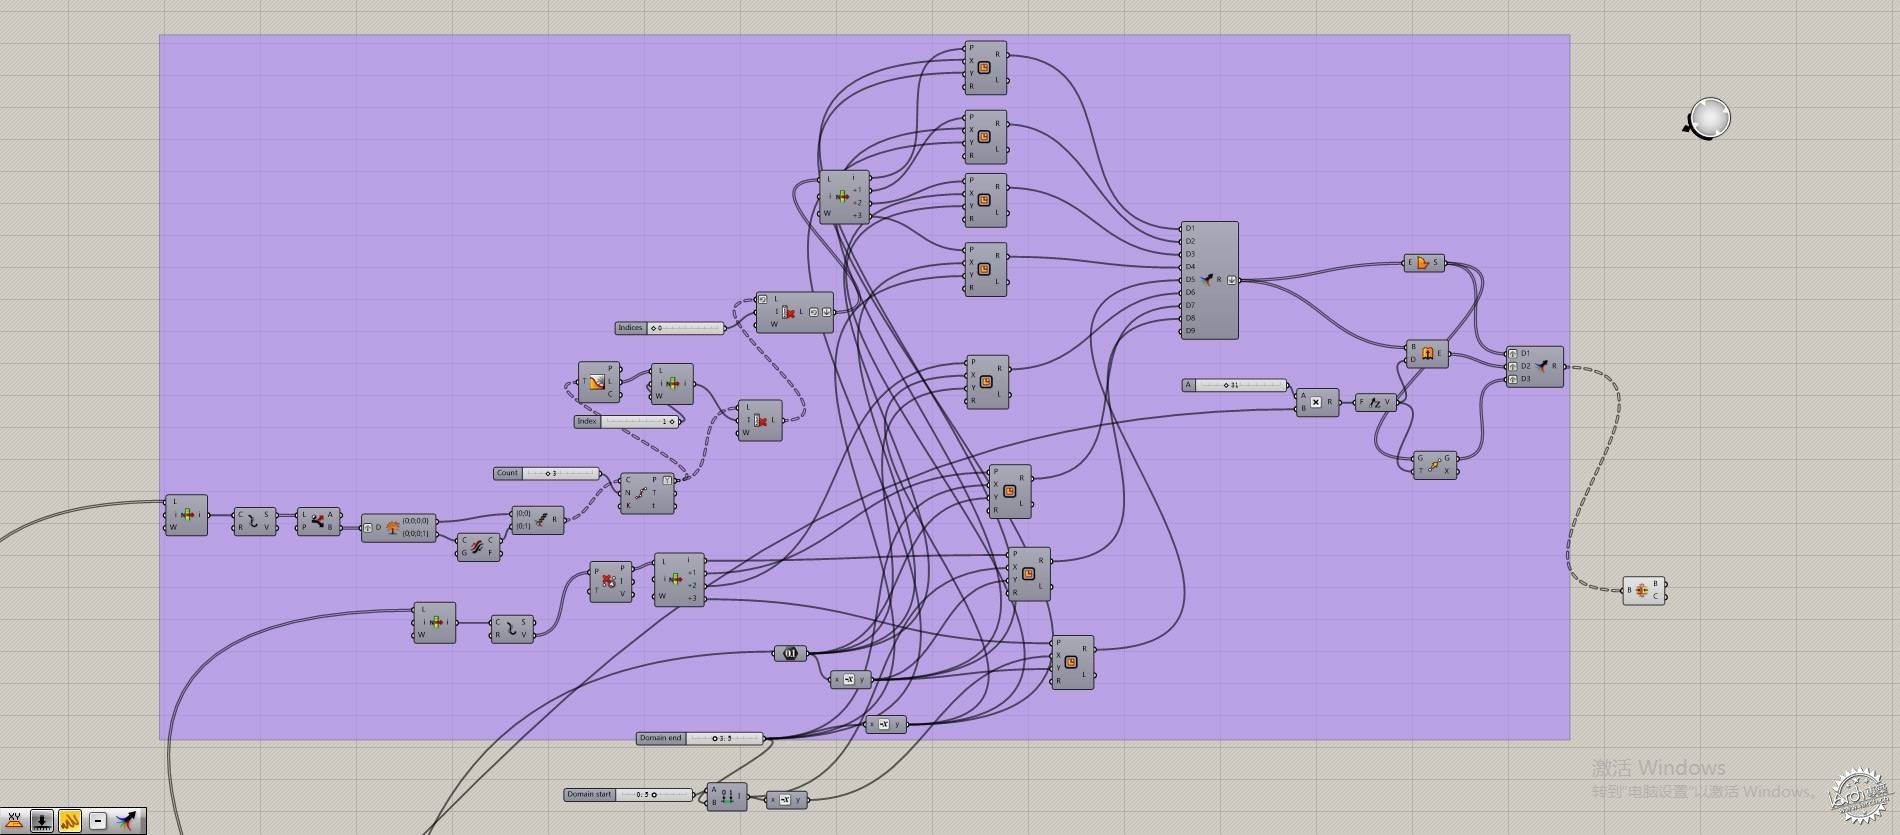Select the Move component with G T inputs
The image size is (1900, 835).
coord(1434,465)
